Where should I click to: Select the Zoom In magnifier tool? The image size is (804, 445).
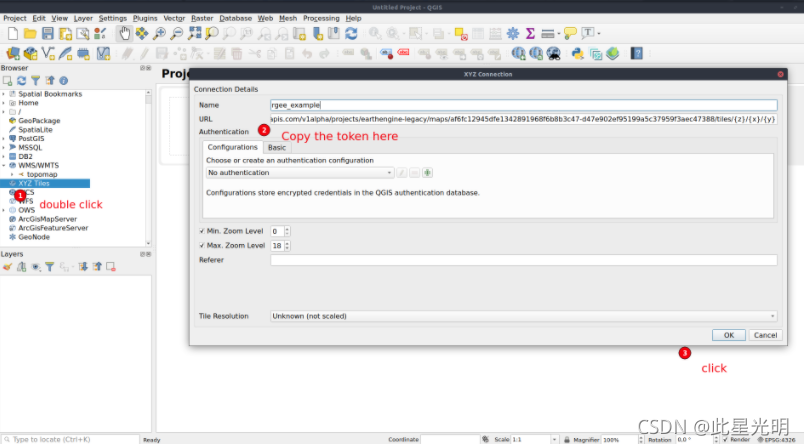tap(159, 34)
